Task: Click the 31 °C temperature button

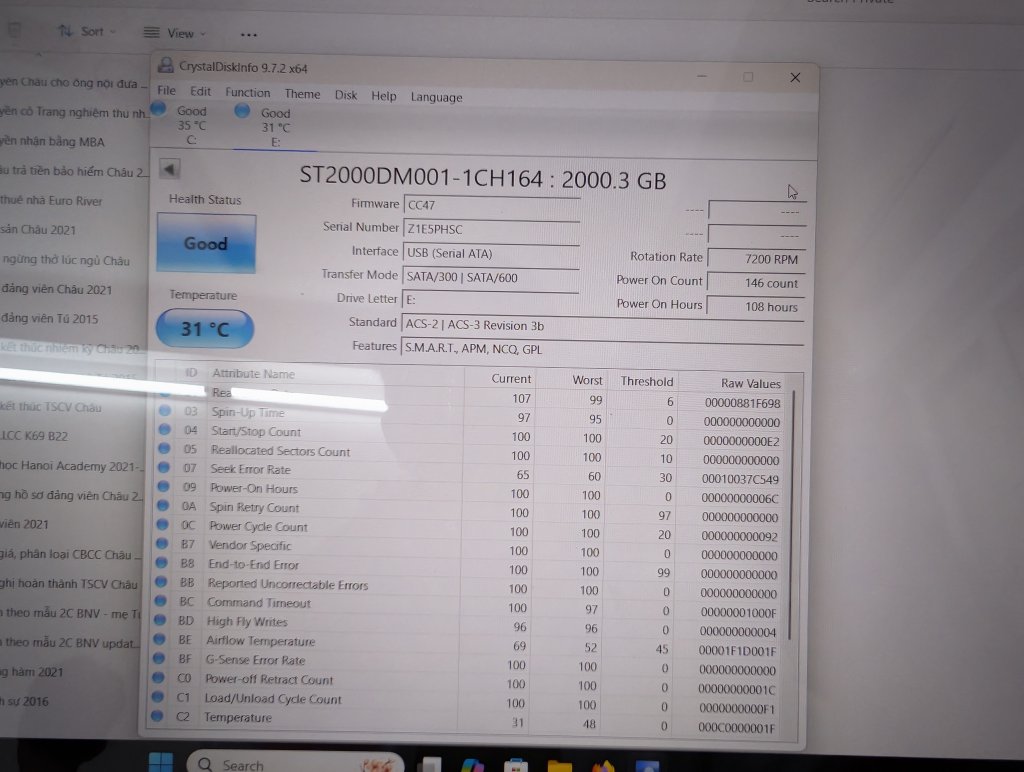Action: (x=204, y=329)
